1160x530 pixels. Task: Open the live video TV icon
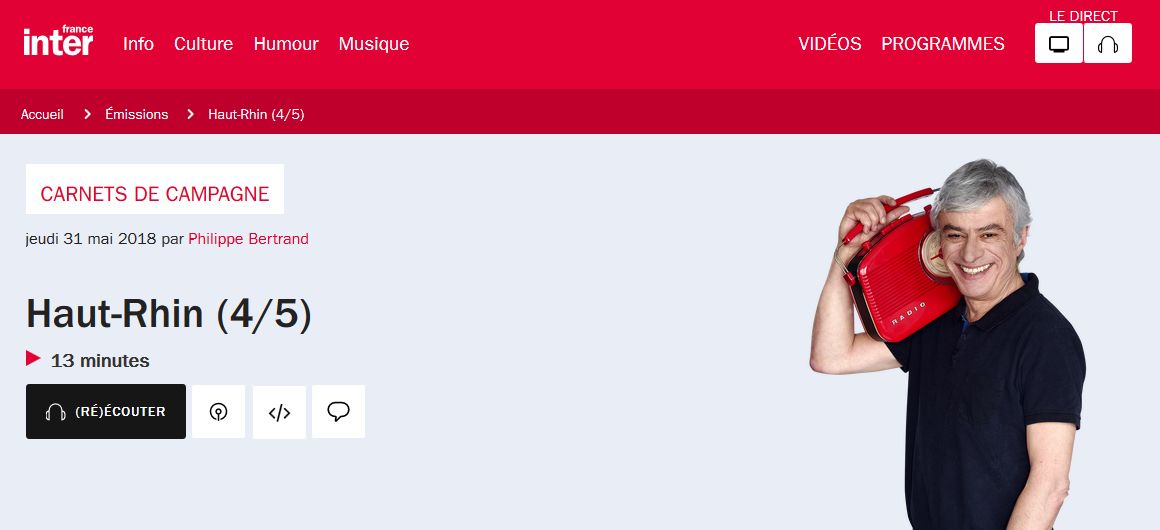1059,43
